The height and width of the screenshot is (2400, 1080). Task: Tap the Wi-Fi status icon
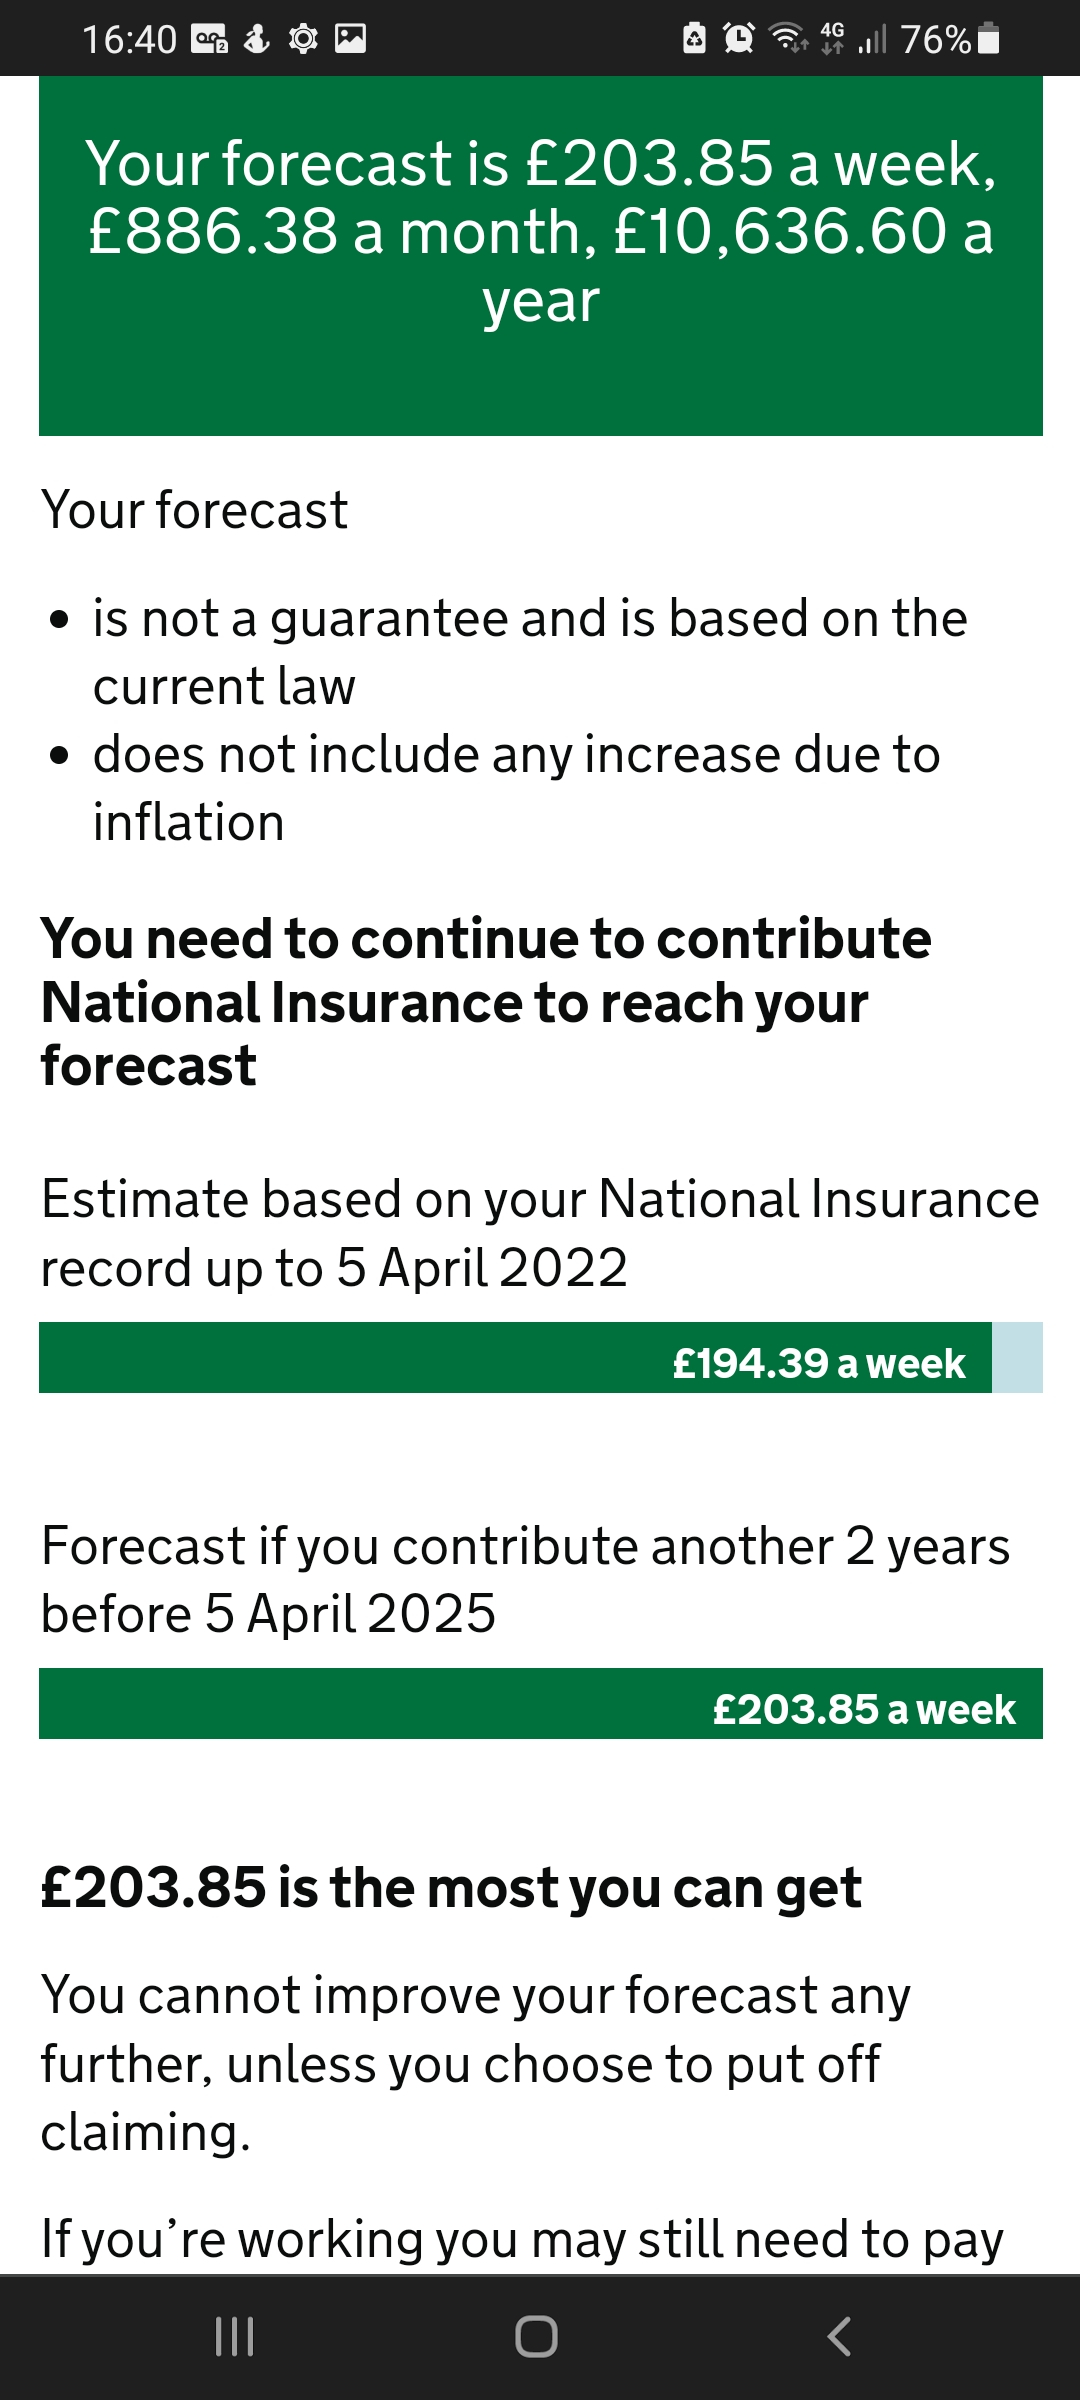pyautogui.click(x=788, y=39)
